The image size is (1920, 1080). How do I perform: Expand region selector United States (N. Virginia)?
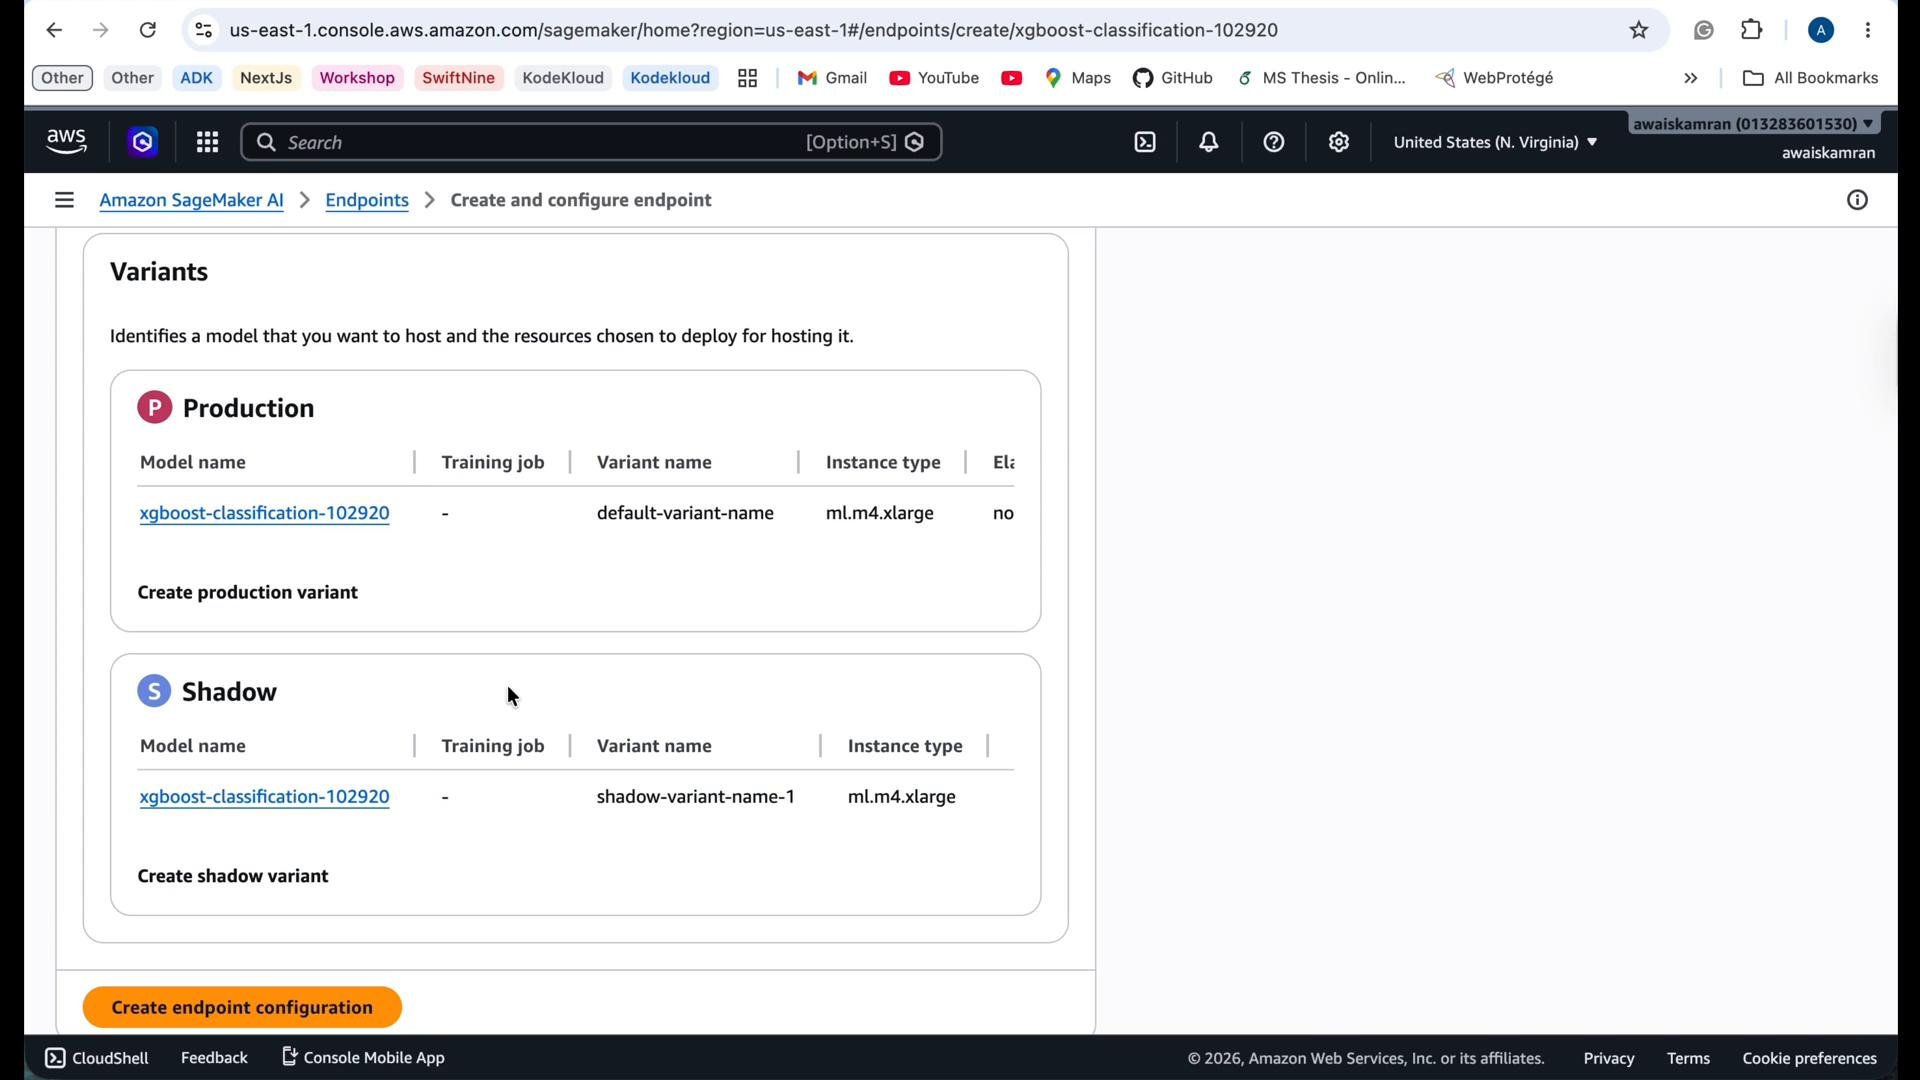click(1495, 142)
